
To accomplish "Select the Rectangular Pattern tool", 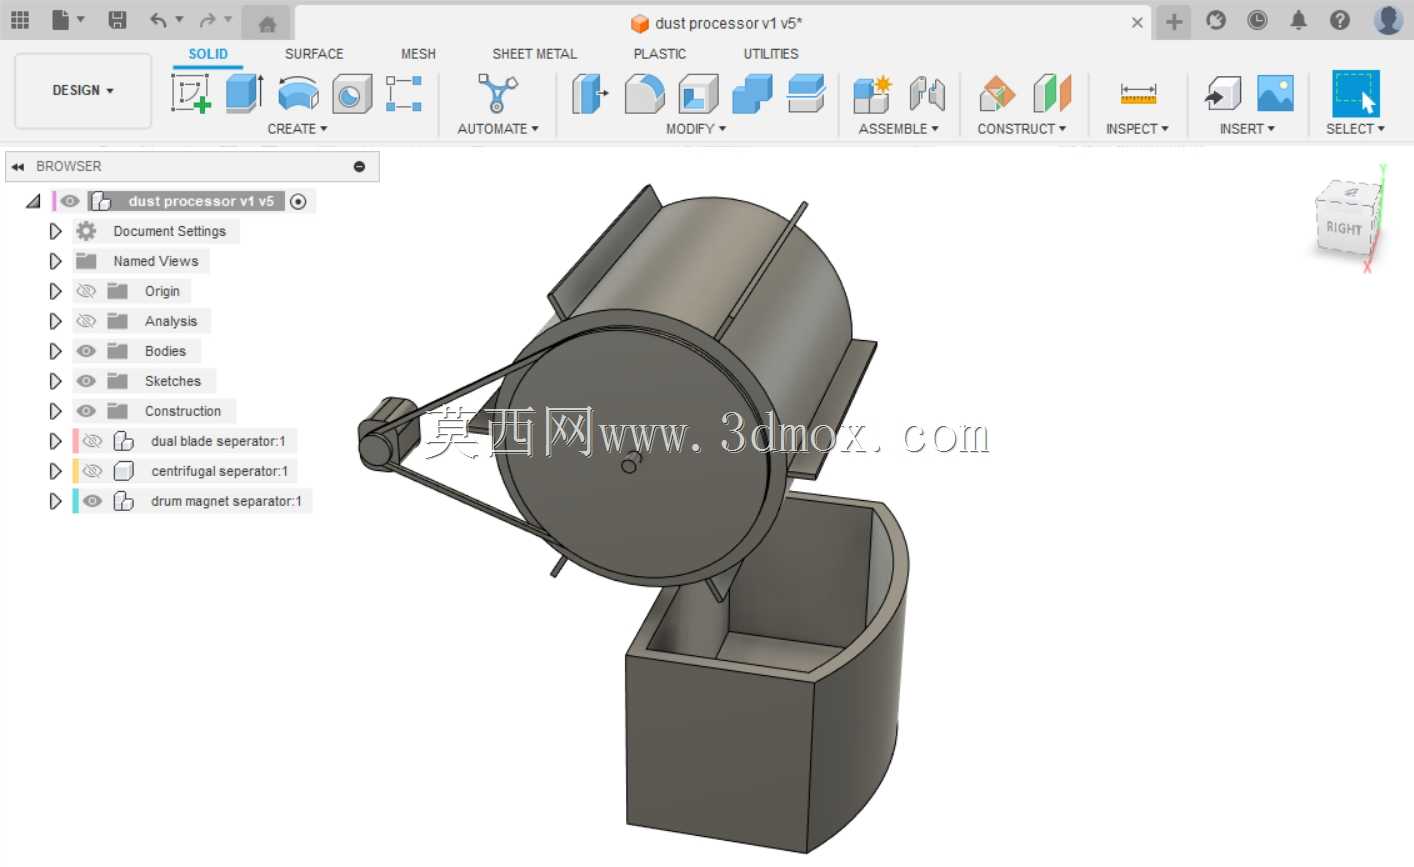I will (x=404, y=93).
